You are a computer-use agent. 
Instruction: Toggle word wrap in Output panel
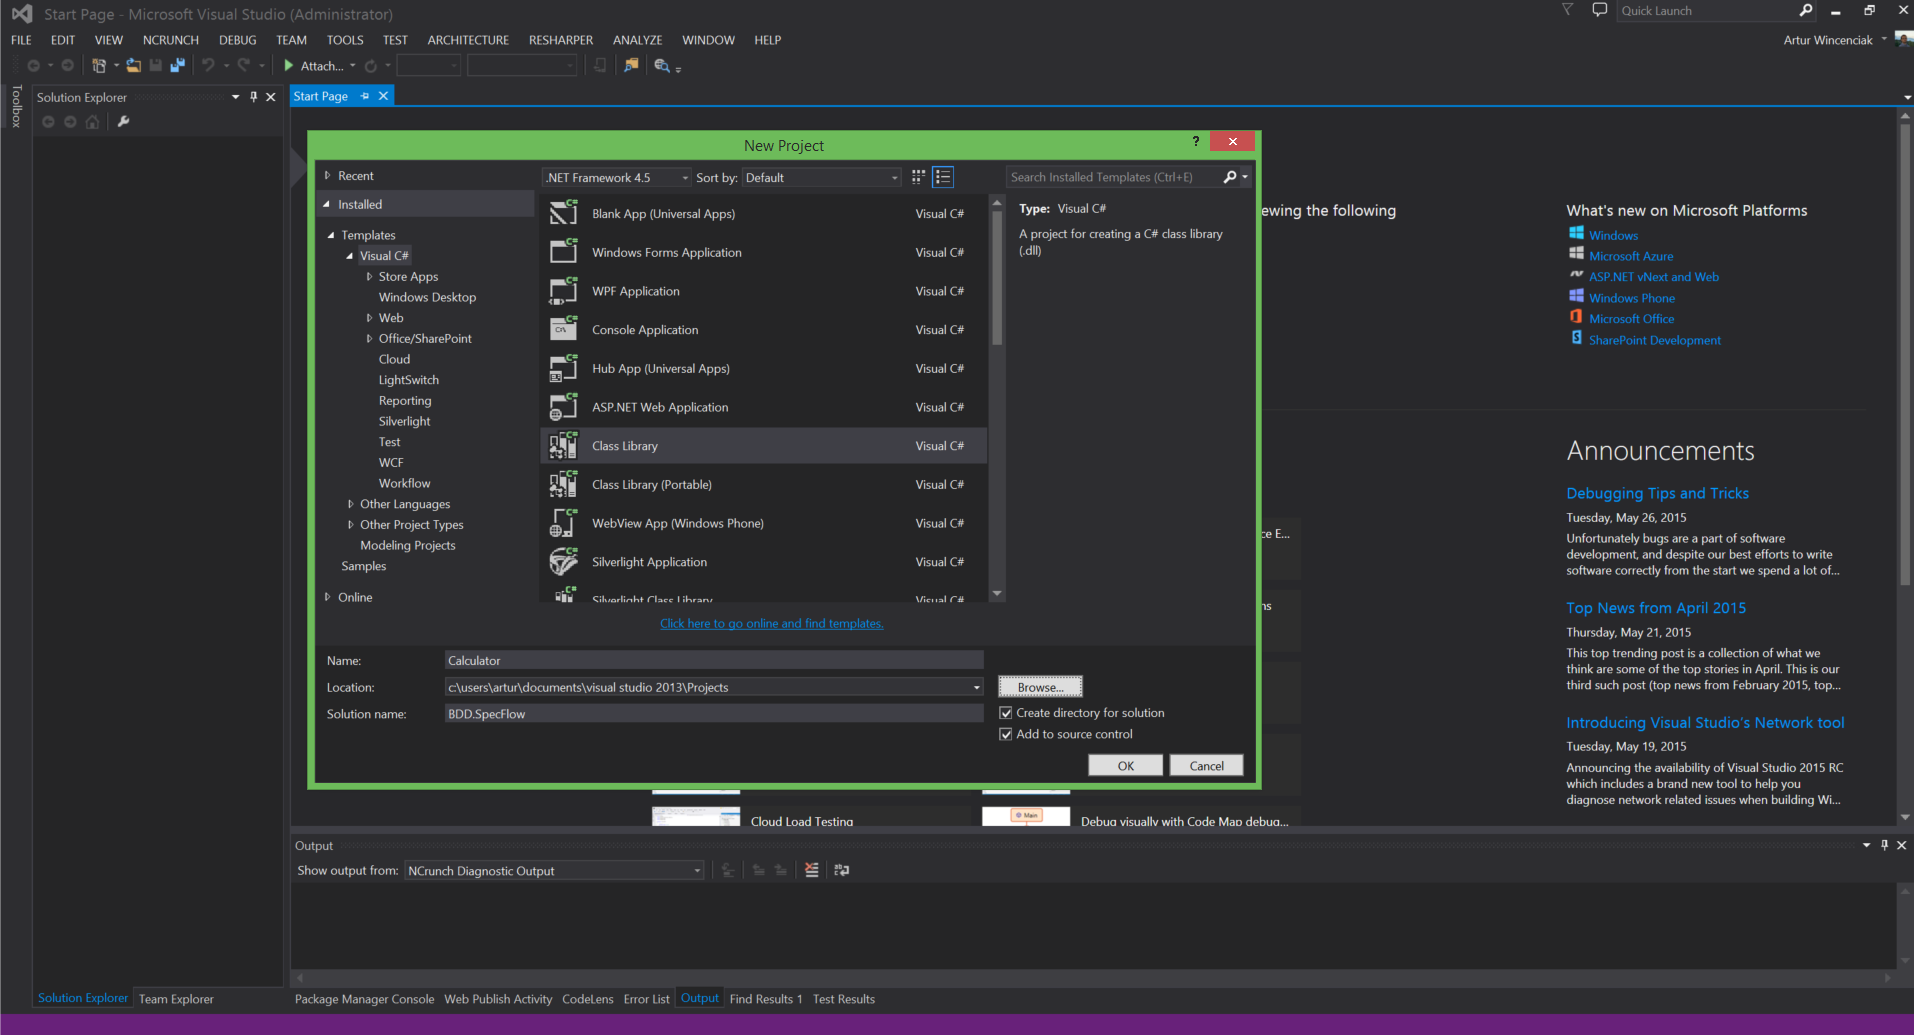coord(842,870)
